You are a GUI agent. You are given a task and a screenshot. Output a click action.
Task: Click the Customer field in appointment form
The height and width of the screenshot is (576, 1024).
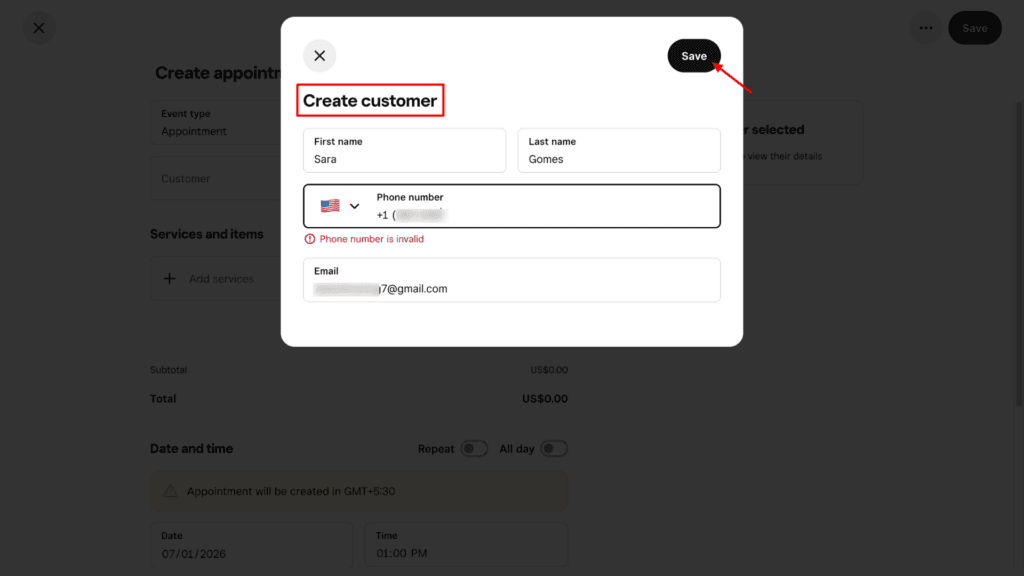click(x=215, y=179)
